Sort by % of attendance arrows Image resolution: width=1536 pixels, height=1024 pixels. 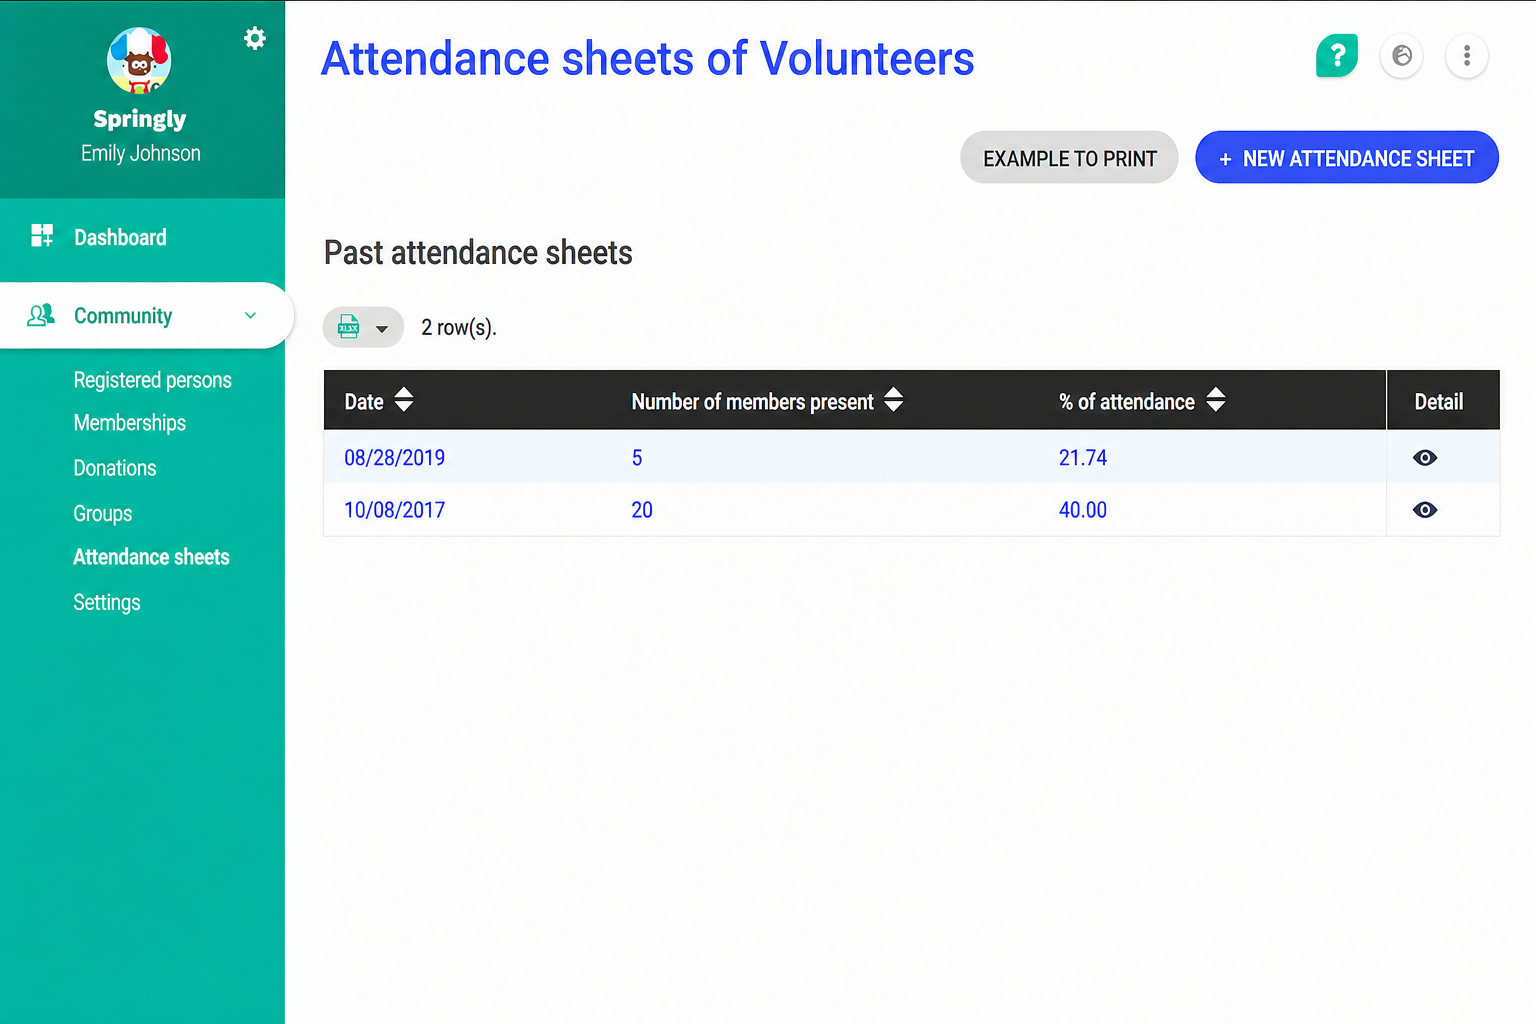pos(1216,400)
